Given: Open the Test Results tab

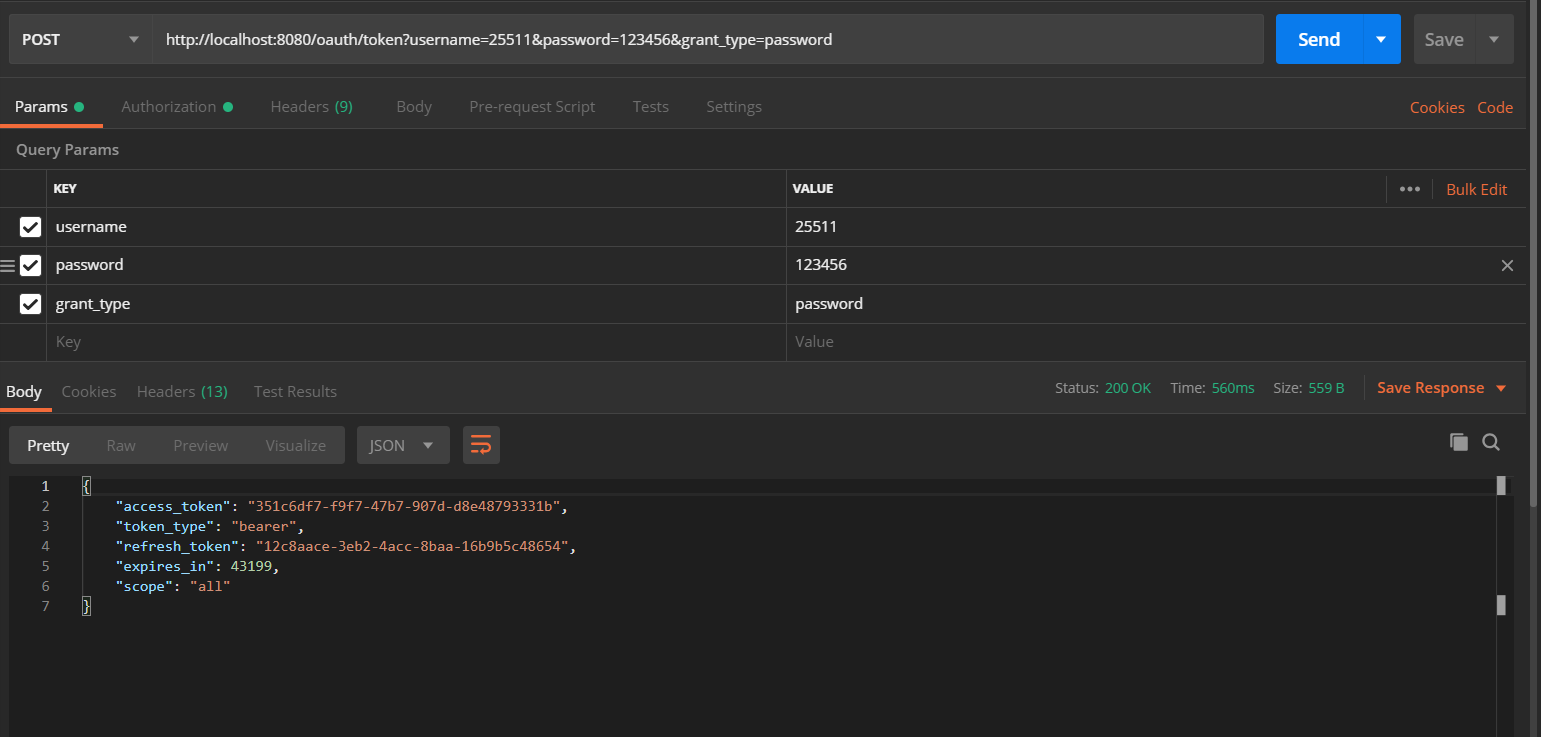Looking at the screenshot, I should tap(295, 391).
